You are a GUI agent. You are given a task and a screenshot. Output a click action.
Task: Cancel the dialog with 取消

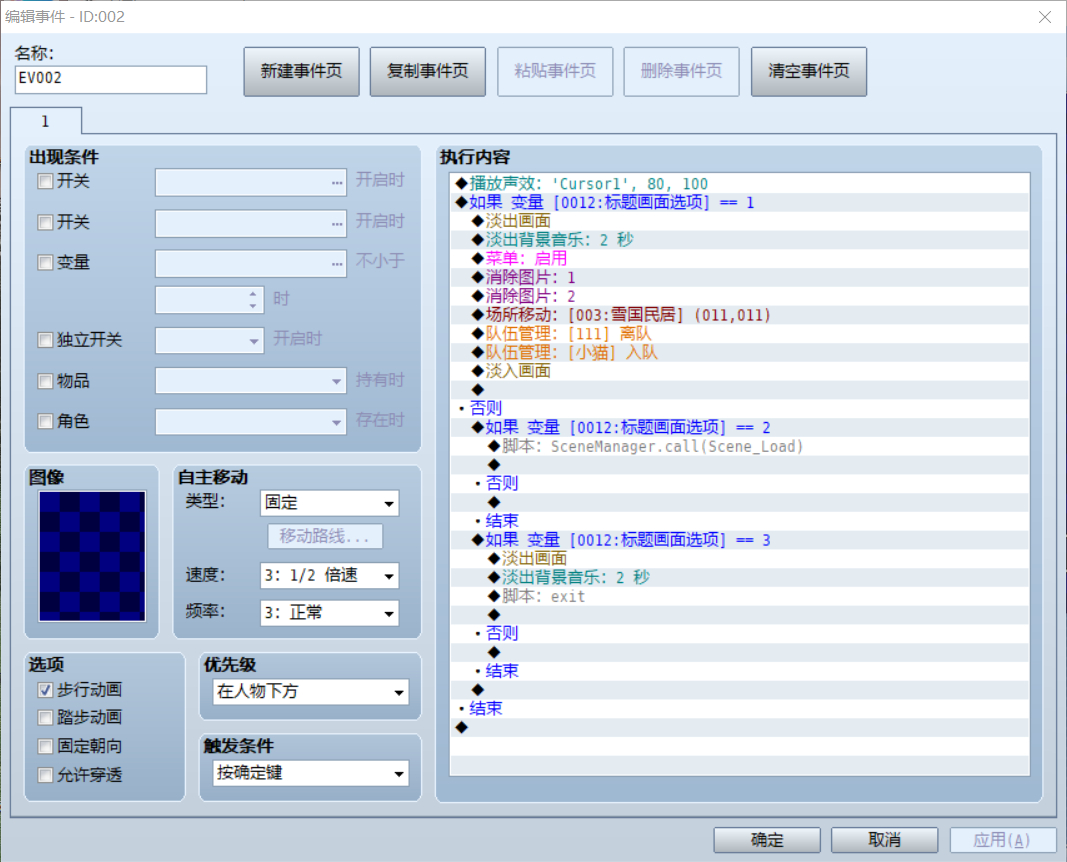pyautogui.click(x=885, y=840)
